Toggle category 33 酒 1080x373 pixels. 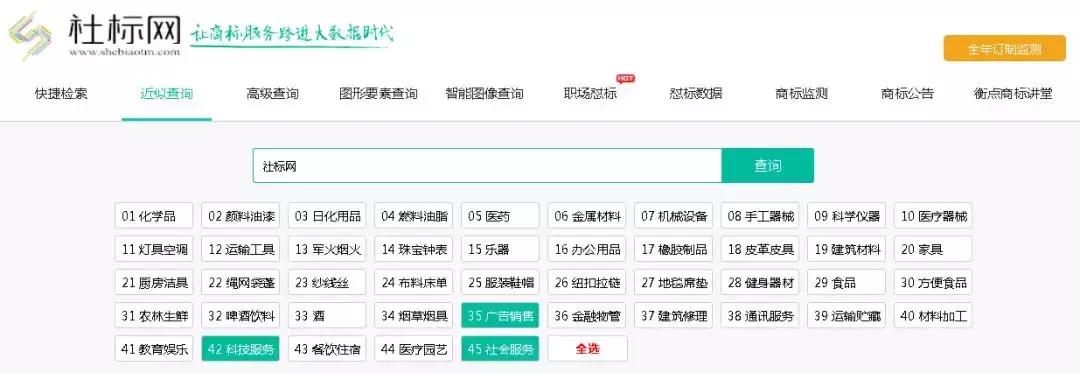pos(327,316)
